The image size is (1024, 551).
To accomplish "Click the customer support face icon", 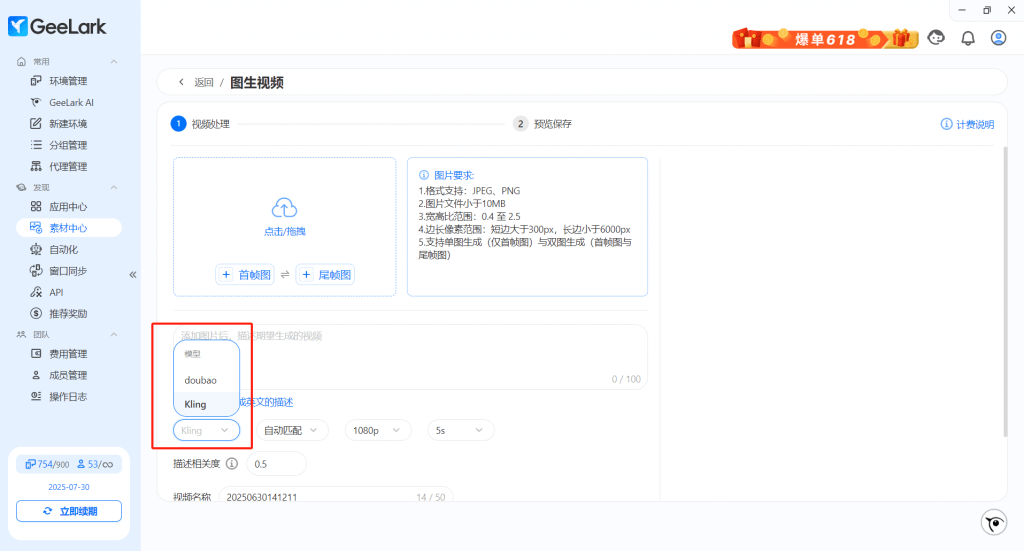I will (936, 38).
